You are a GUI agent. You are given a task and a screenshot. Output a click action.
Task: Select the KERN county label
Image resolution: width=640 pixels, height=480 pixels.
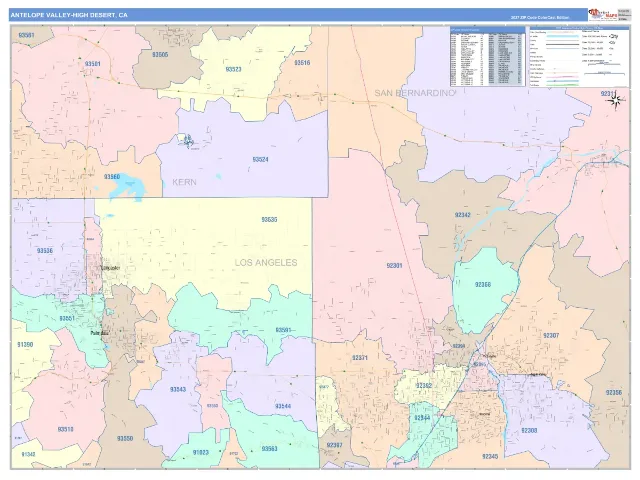click(184, 182)
